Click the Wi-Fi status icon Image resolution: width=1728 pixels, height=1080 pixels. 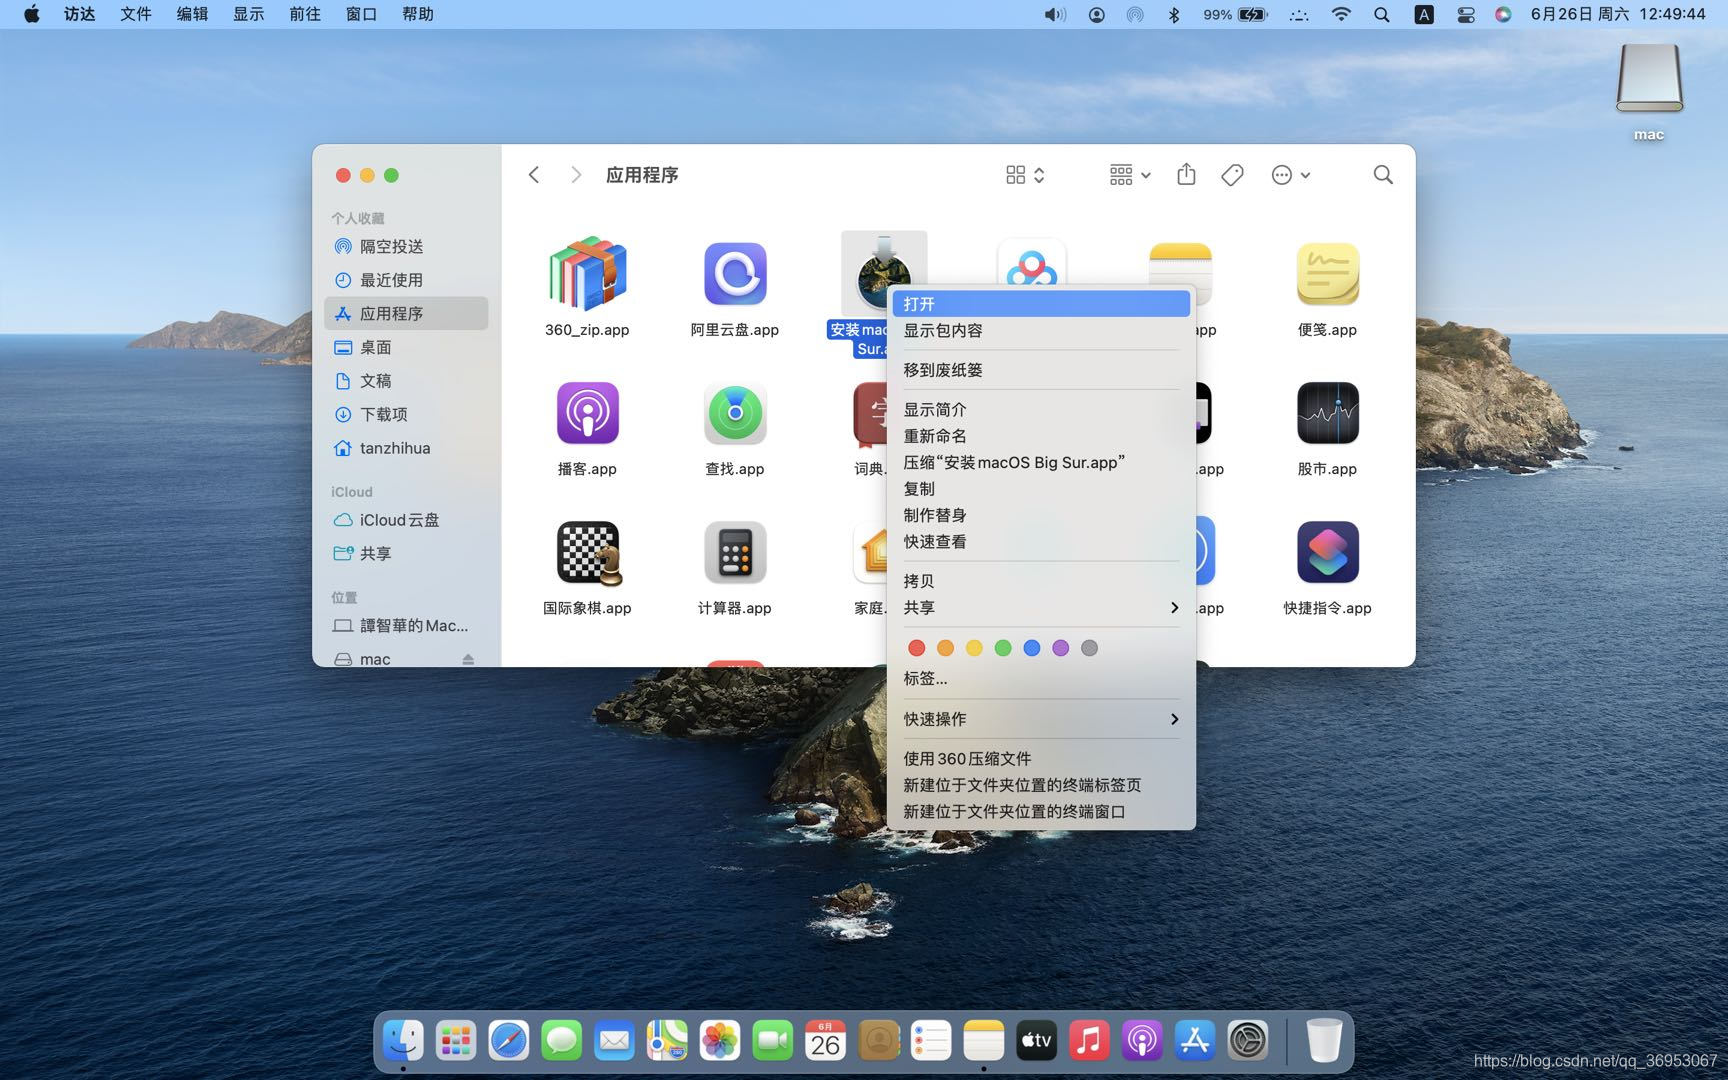point(1341,14)
